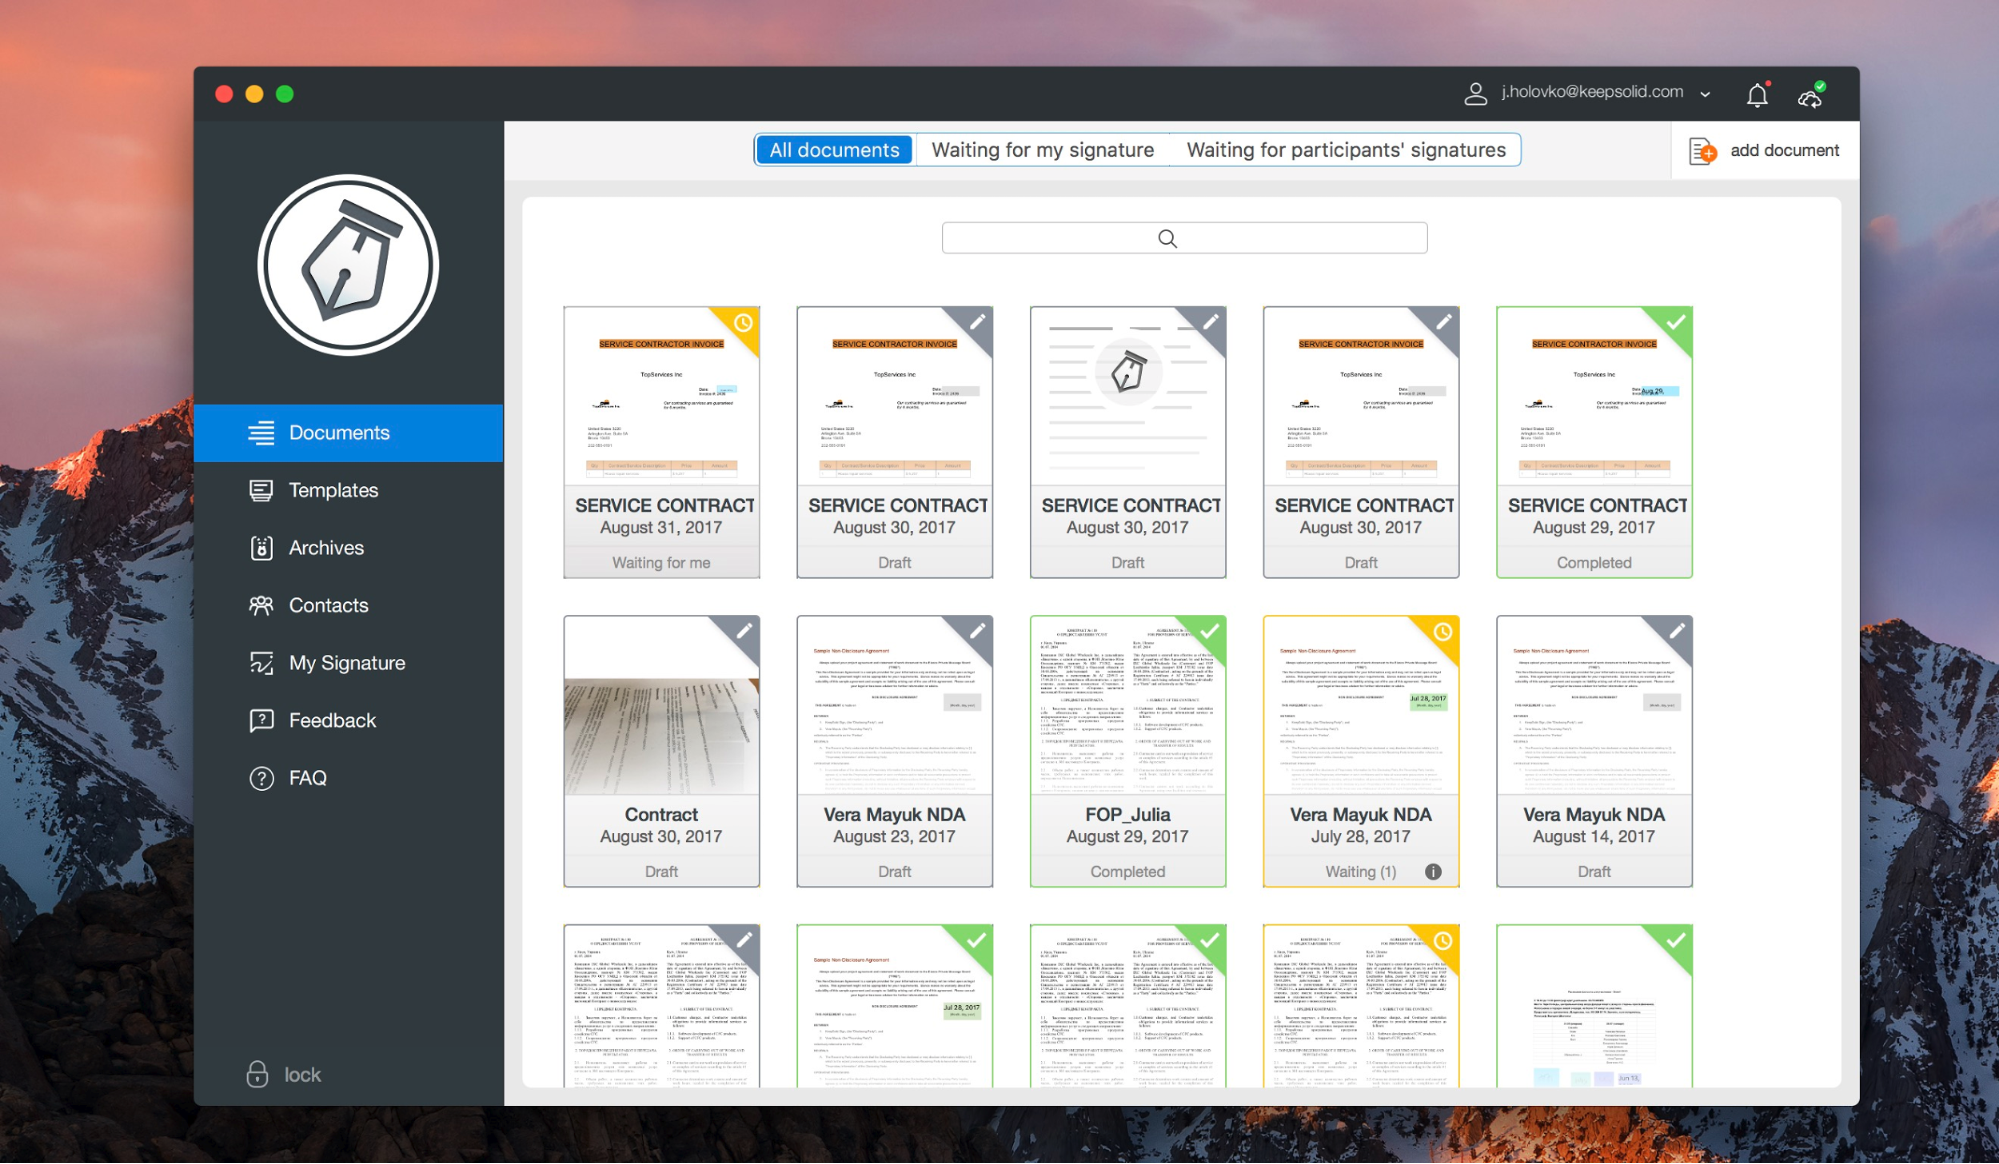1999x1164 pixels.
Task: Click the notification bell icon
Action: tap(1757, 95)
